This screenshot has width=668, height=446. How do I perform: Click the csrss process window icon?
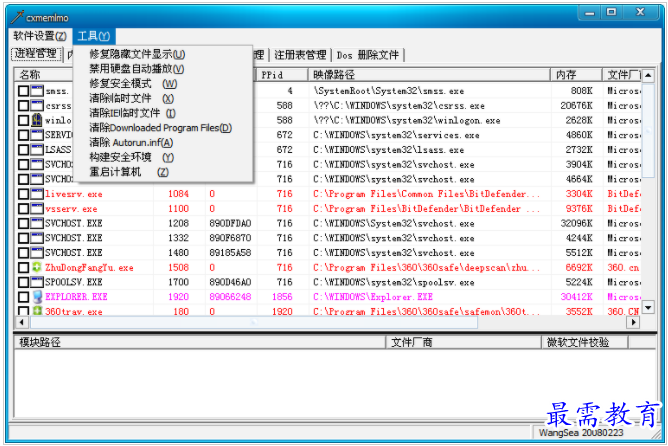tap(37, 105)
